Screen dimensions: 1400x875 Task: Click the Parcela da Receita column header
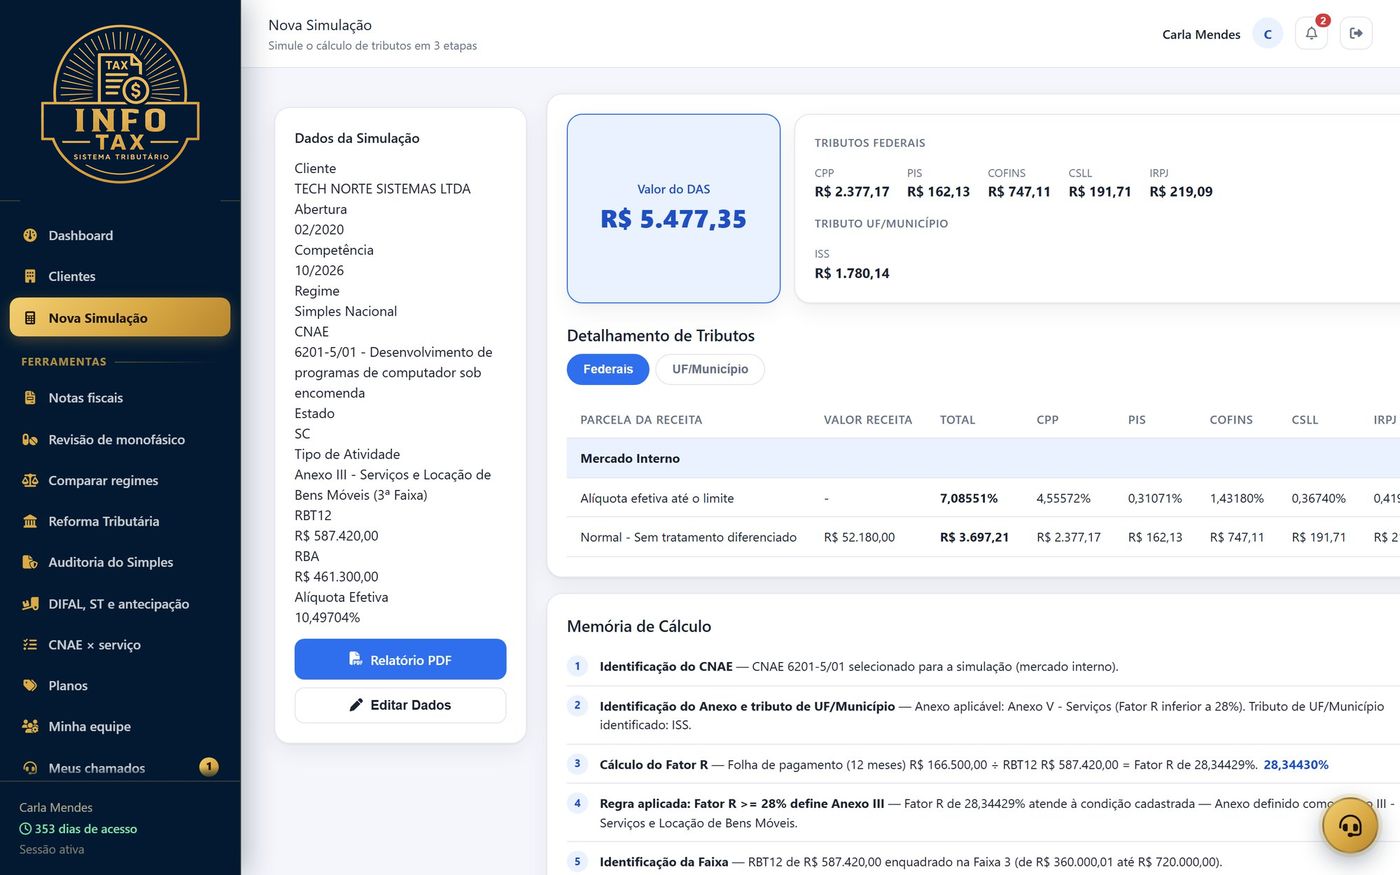coord(641,420)
